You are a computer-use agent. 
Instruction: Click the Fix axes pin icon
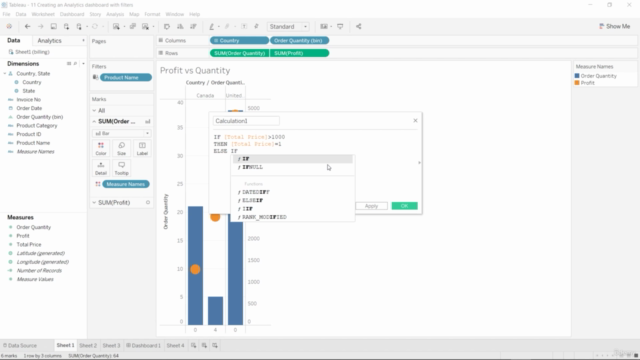256,27
